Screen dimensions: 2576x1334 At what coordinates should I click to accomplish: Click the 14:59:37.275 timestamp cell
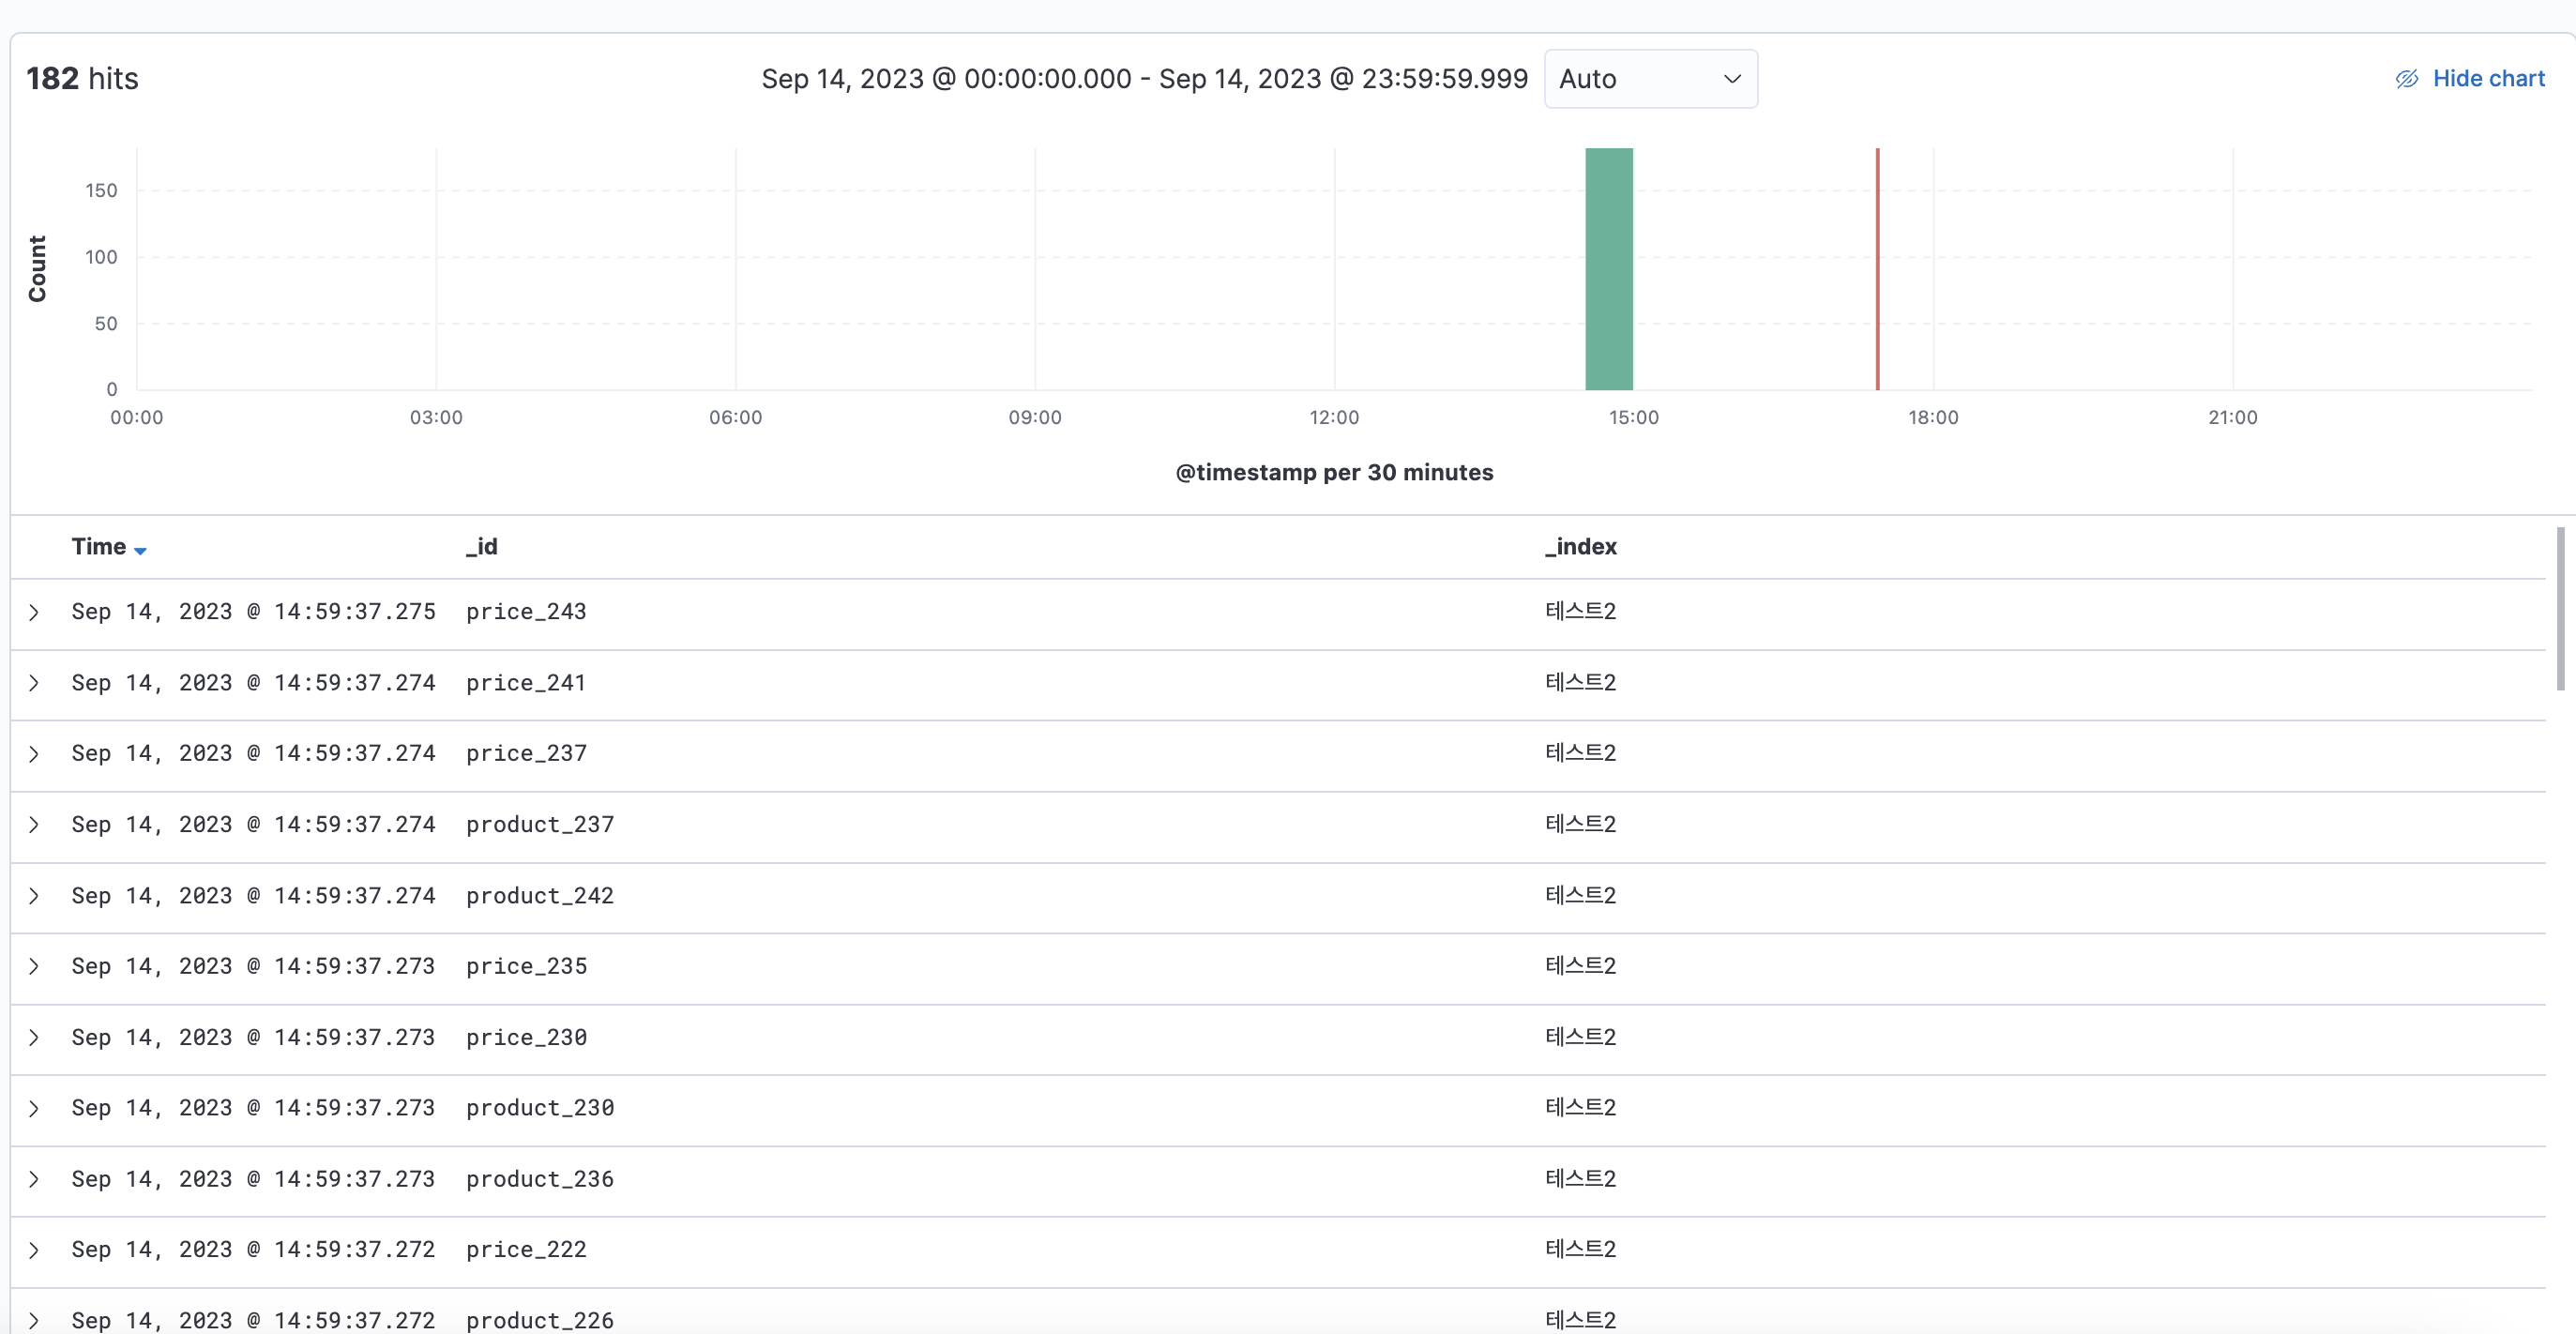(x=253, y=612)
